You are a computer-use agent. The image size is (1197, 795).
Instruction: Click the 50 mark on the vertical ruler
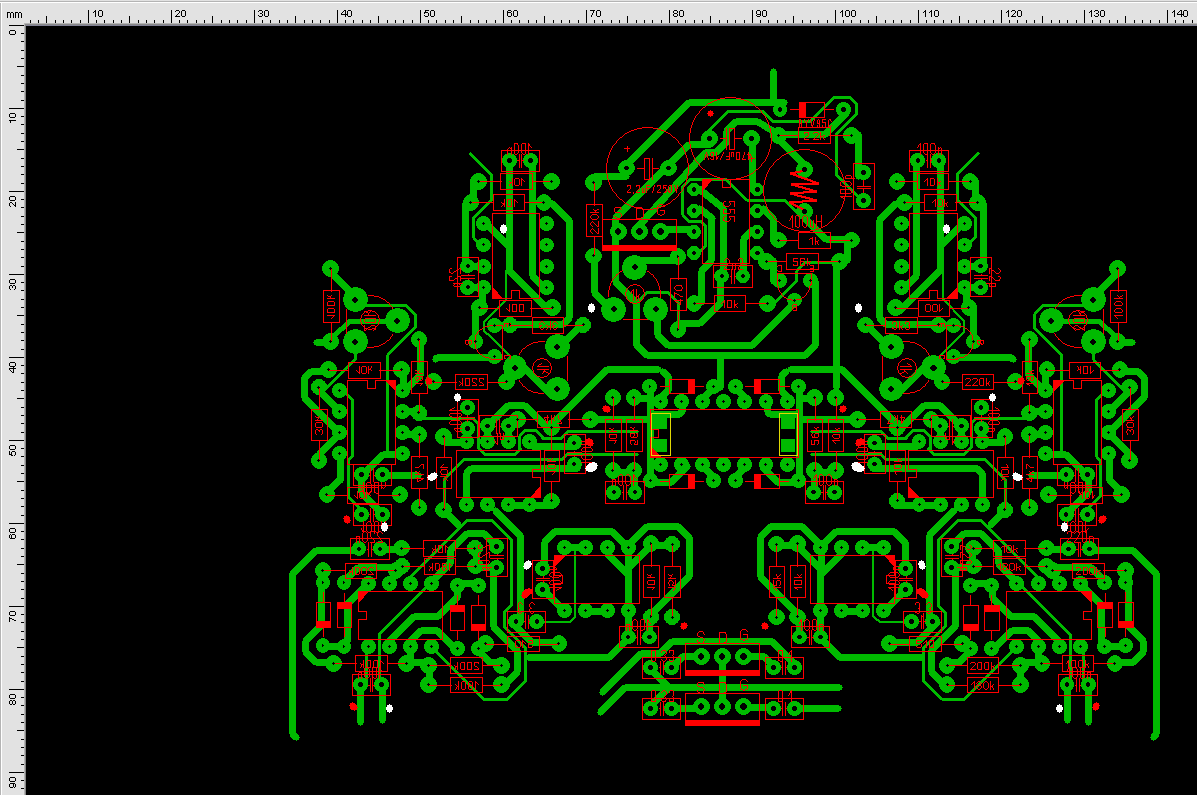click(x=12, y=448)
